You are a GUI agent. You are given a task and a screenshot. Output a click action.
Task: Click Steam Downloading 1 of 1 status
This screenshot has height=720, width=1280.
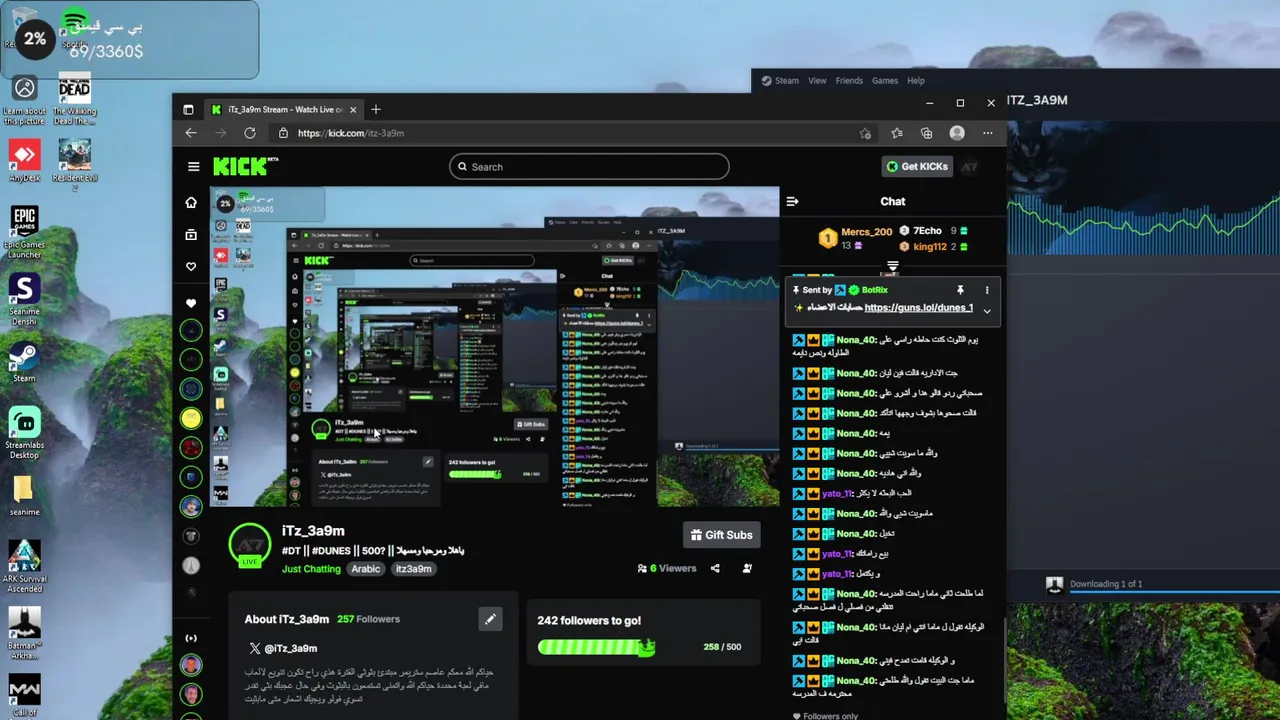coord(1106,584)
